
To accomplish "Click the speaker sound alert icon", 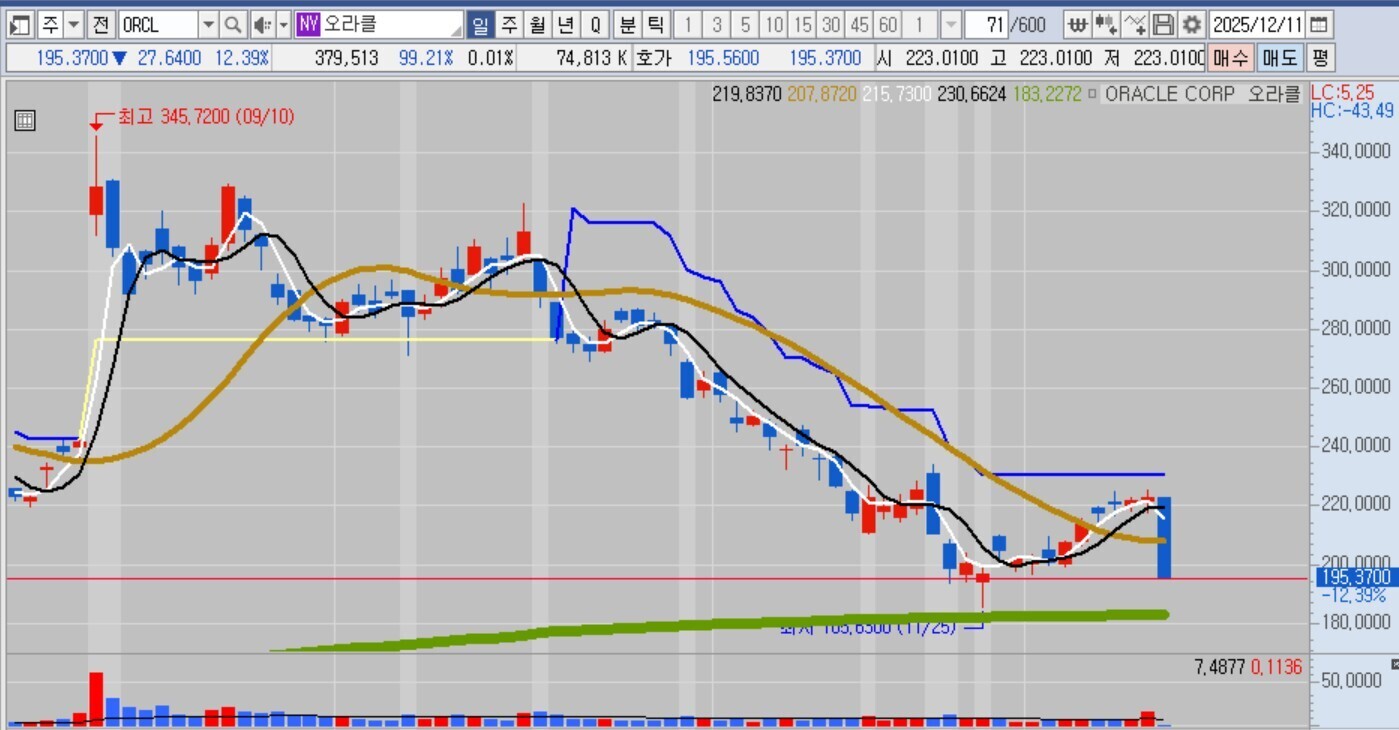I will [261, 24].
